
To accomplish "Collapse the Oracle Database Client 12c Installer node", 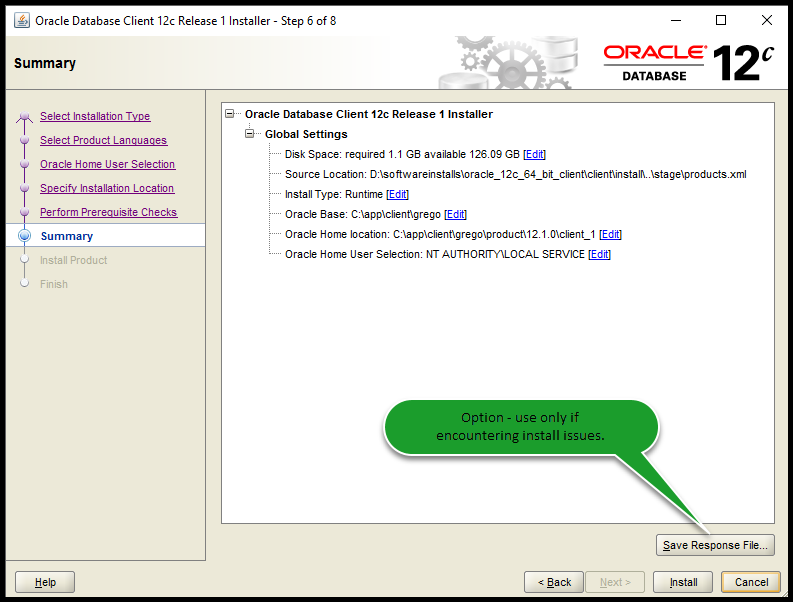I will click(230, 114).
